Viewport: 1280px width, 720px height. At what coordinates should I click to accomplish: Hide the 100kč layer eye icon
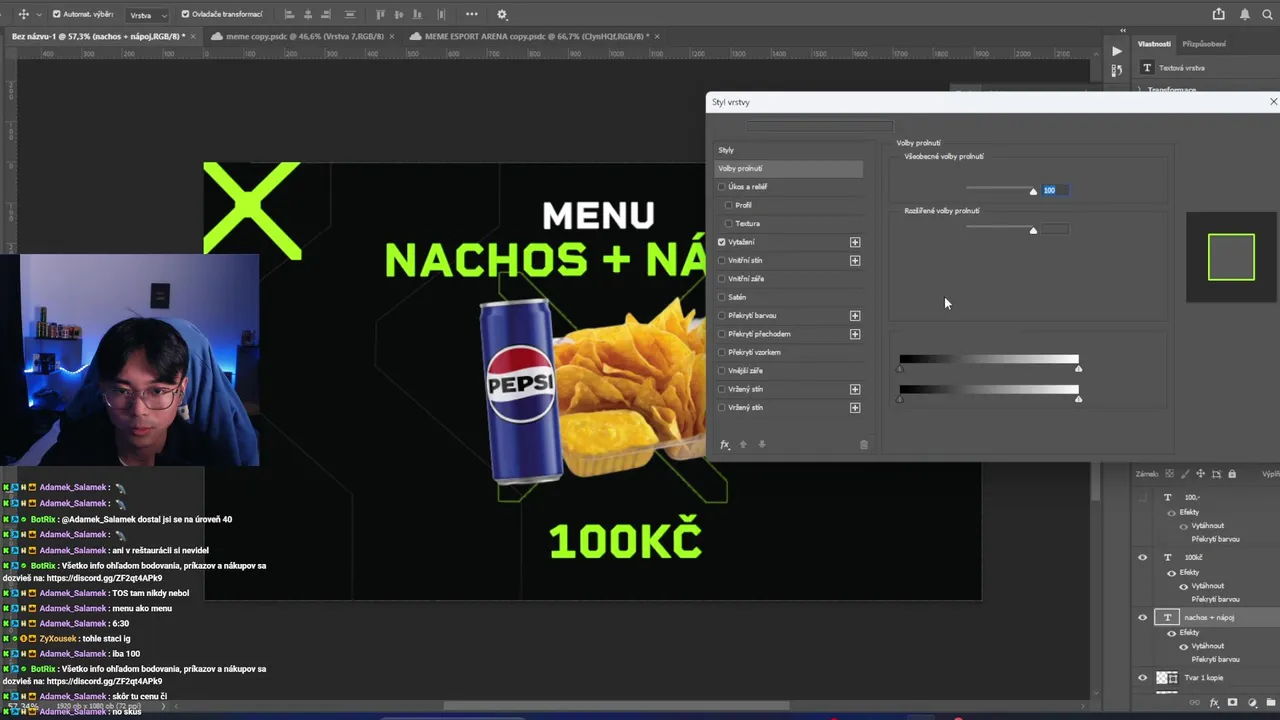[1143, 557]
